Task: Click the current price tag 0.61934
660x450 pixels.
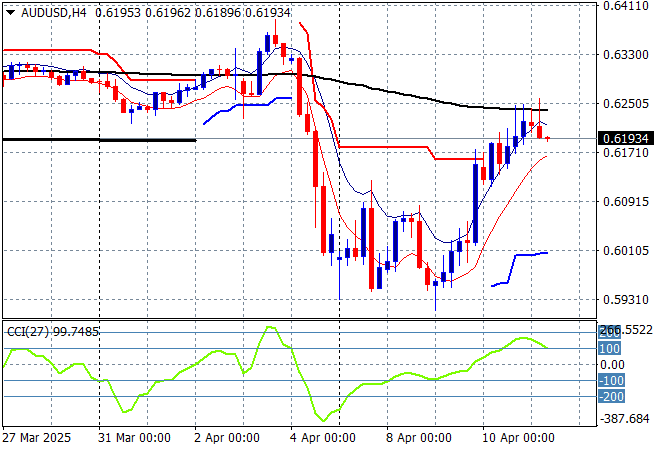Action: 625,138
